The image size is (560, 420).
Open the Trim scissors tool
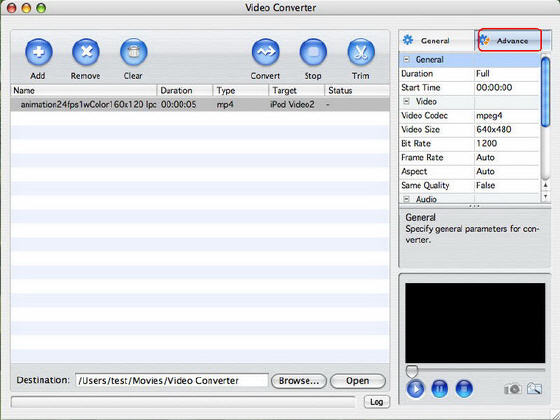tap(361, 52)
